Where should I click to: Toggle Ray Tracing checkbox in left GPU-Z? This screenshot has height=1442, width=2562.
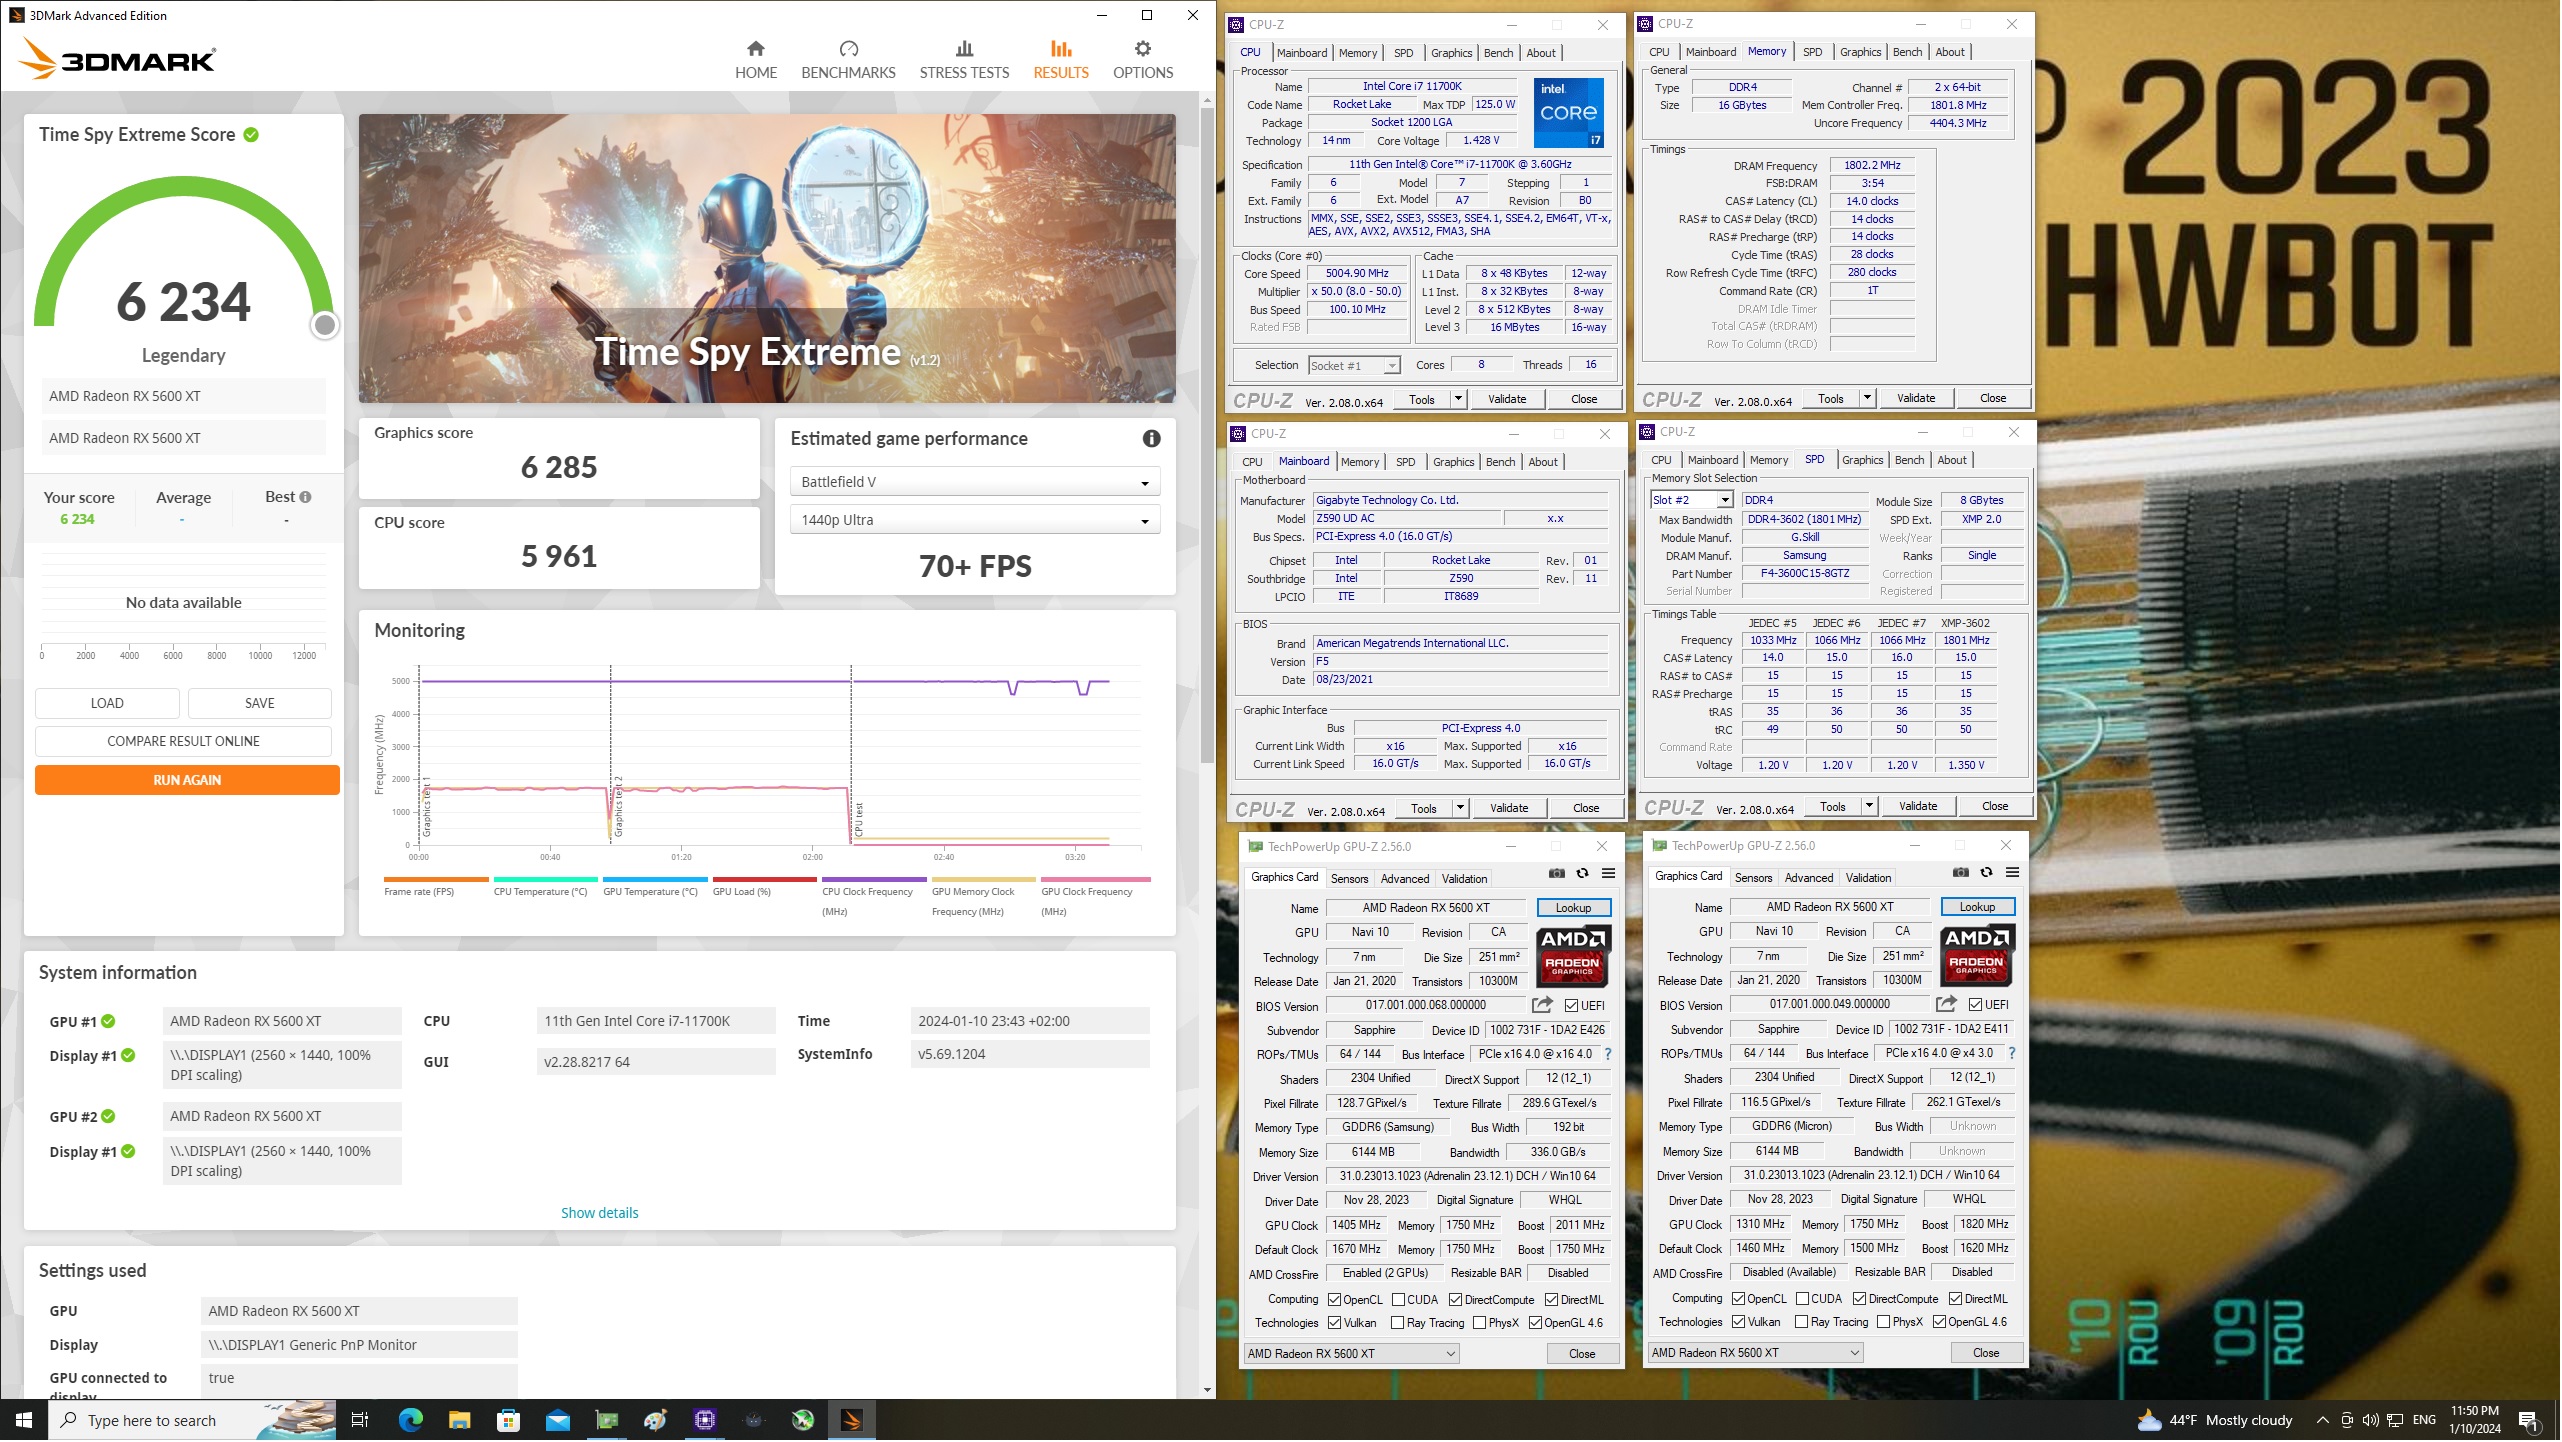(x=1398, y=1324)
